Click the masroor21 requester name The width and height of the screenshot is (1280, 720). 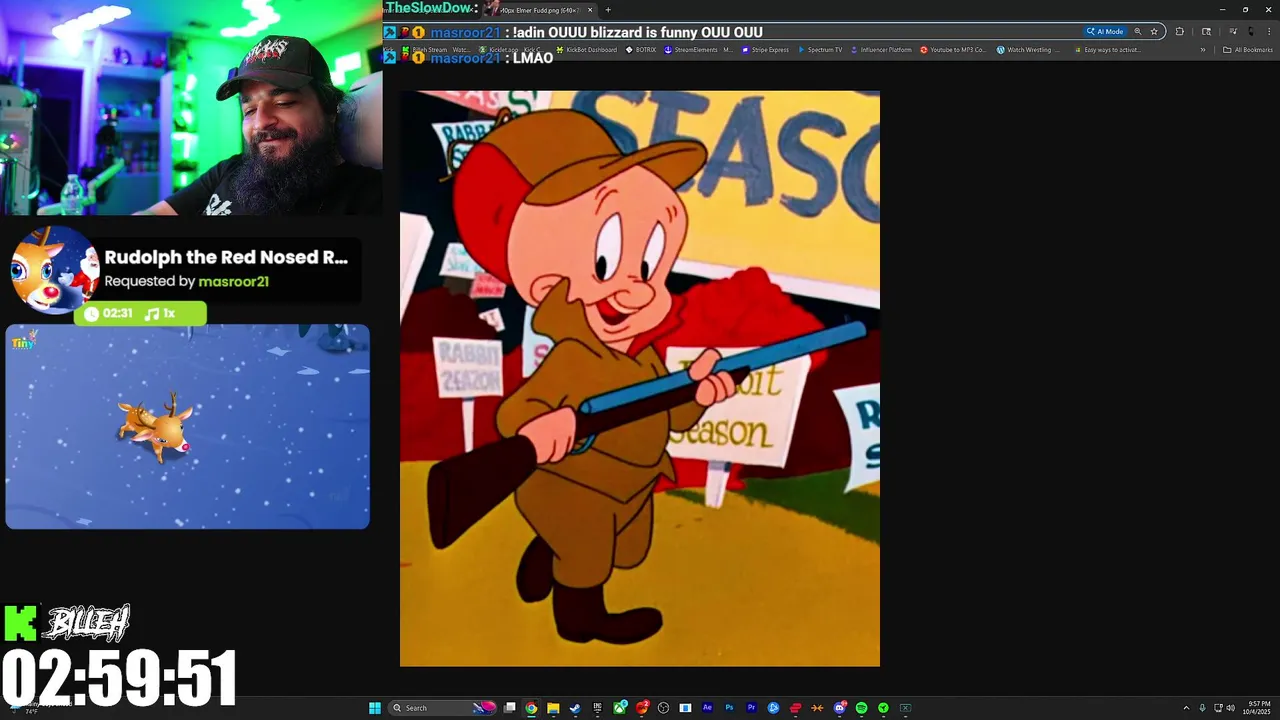pyautogui.click(x=233, y=282)
